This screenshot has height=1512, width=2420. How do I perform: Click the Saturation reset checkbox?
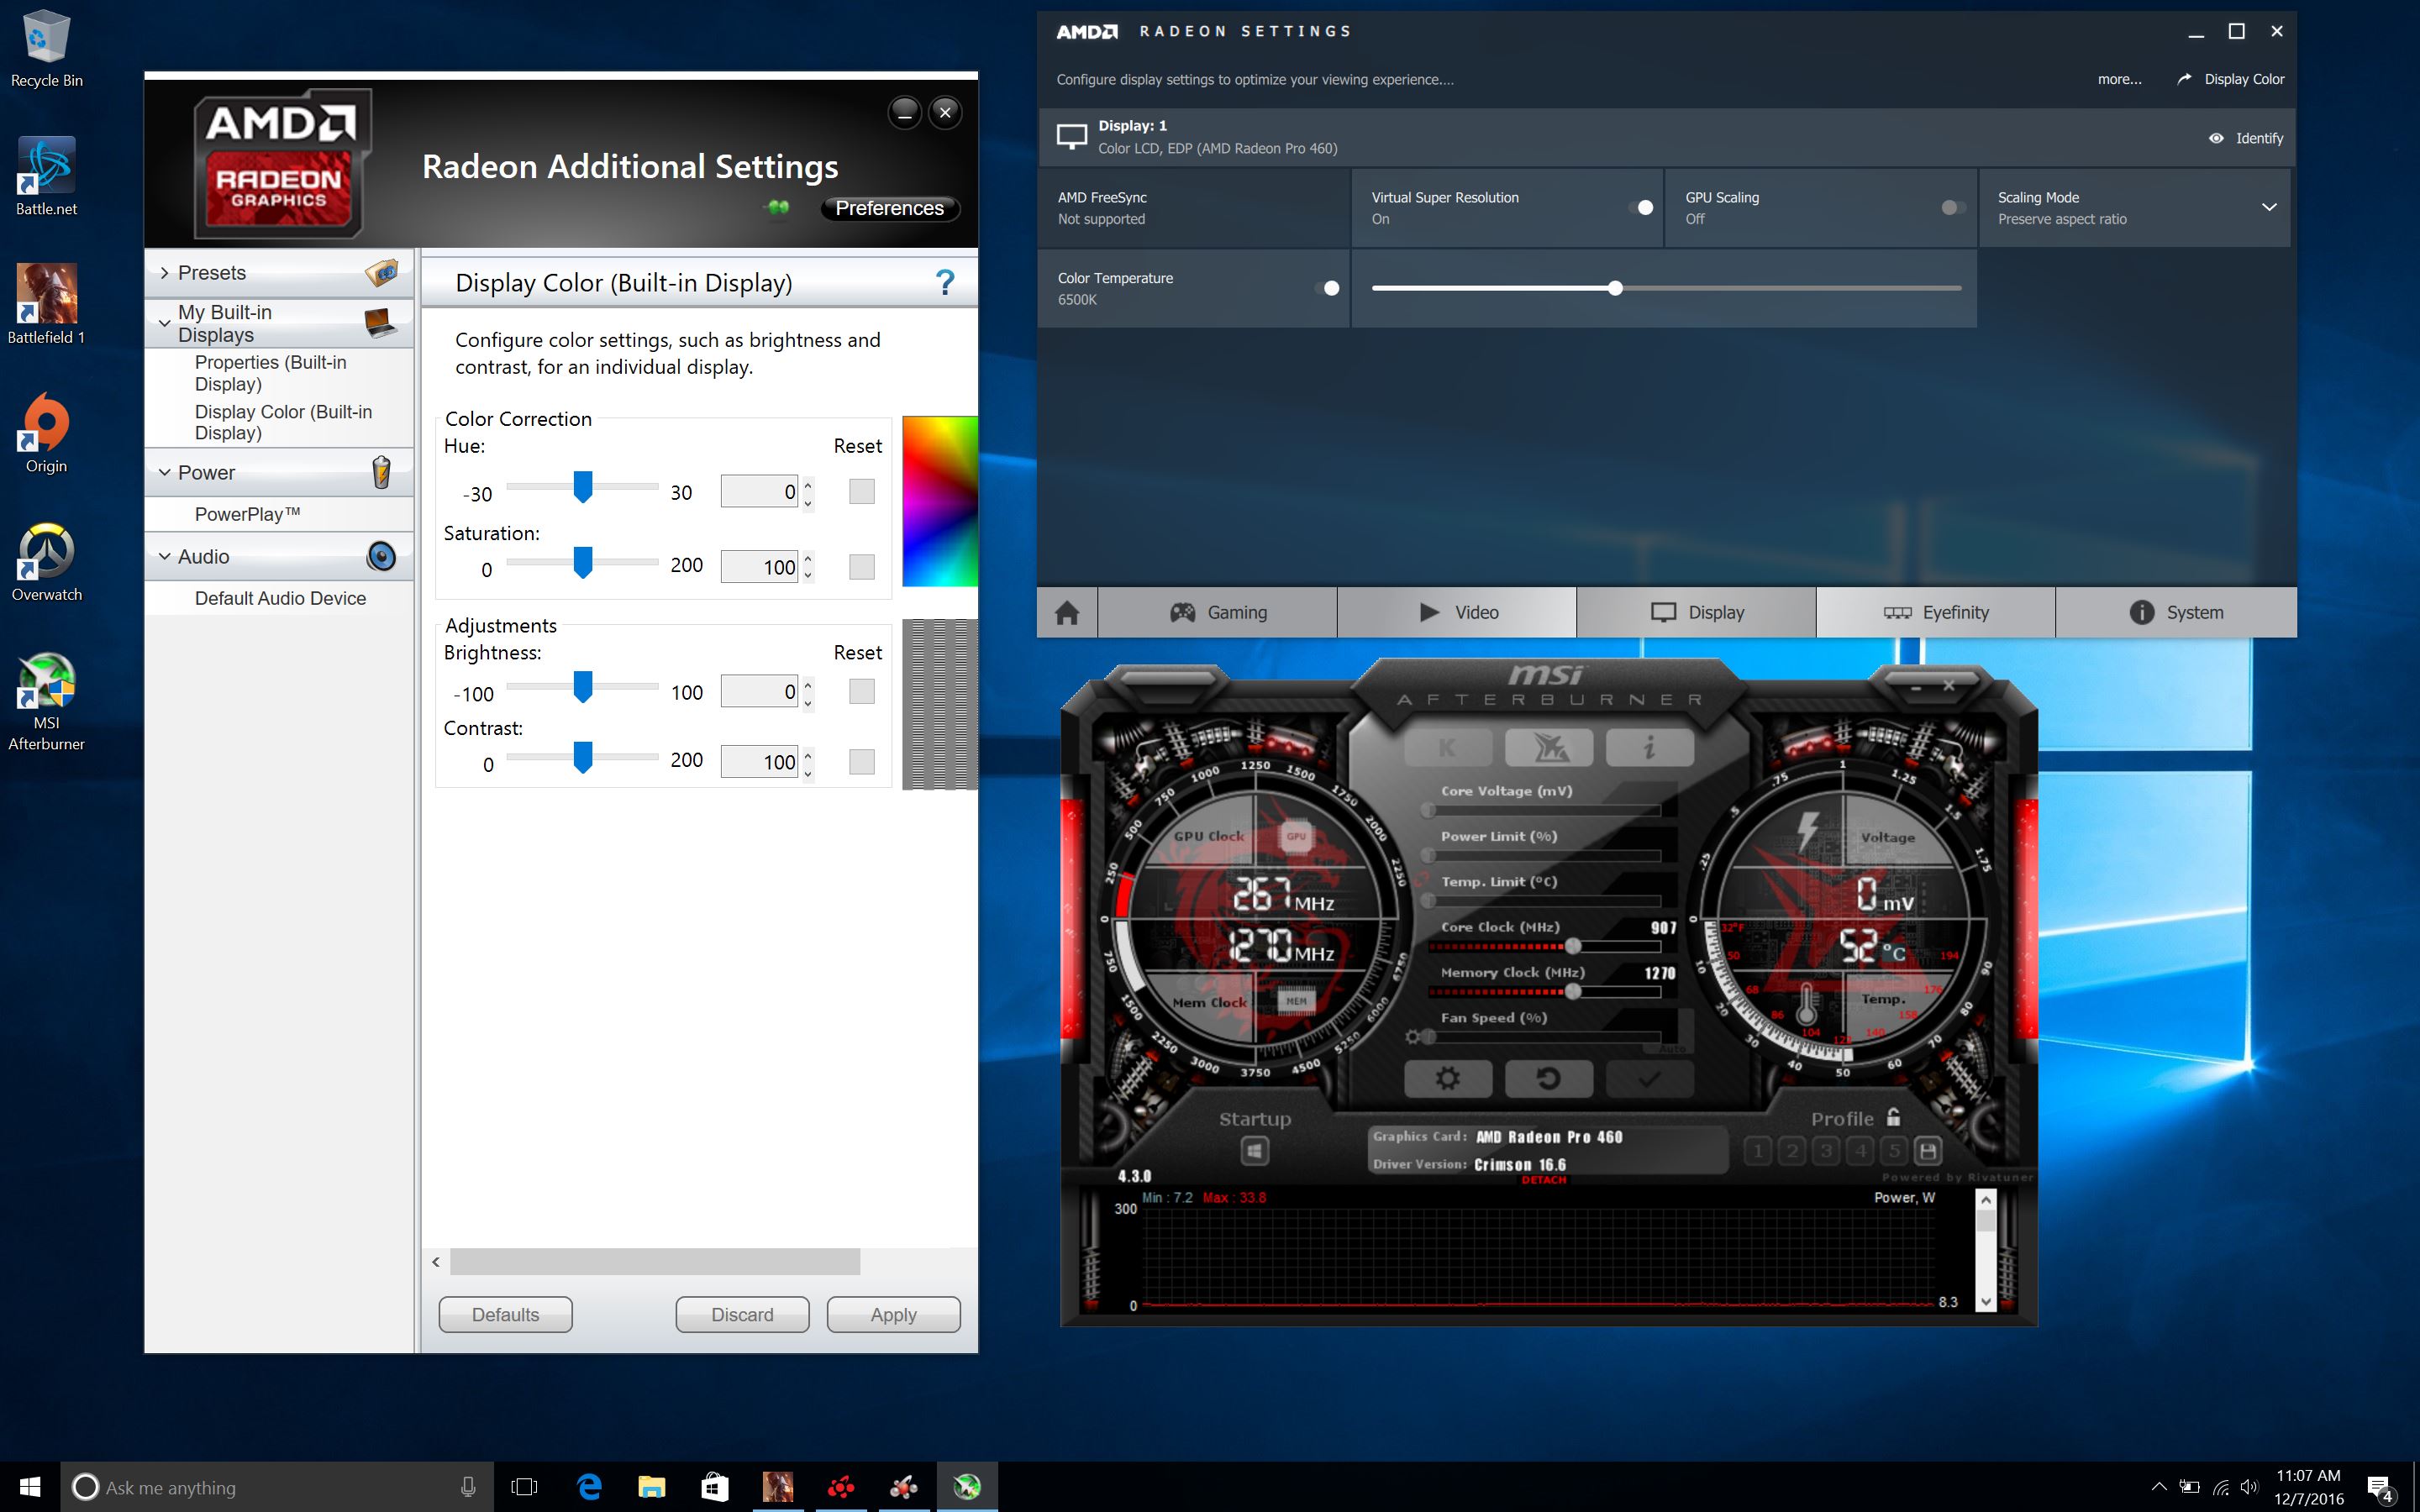(x=861, y=567)
